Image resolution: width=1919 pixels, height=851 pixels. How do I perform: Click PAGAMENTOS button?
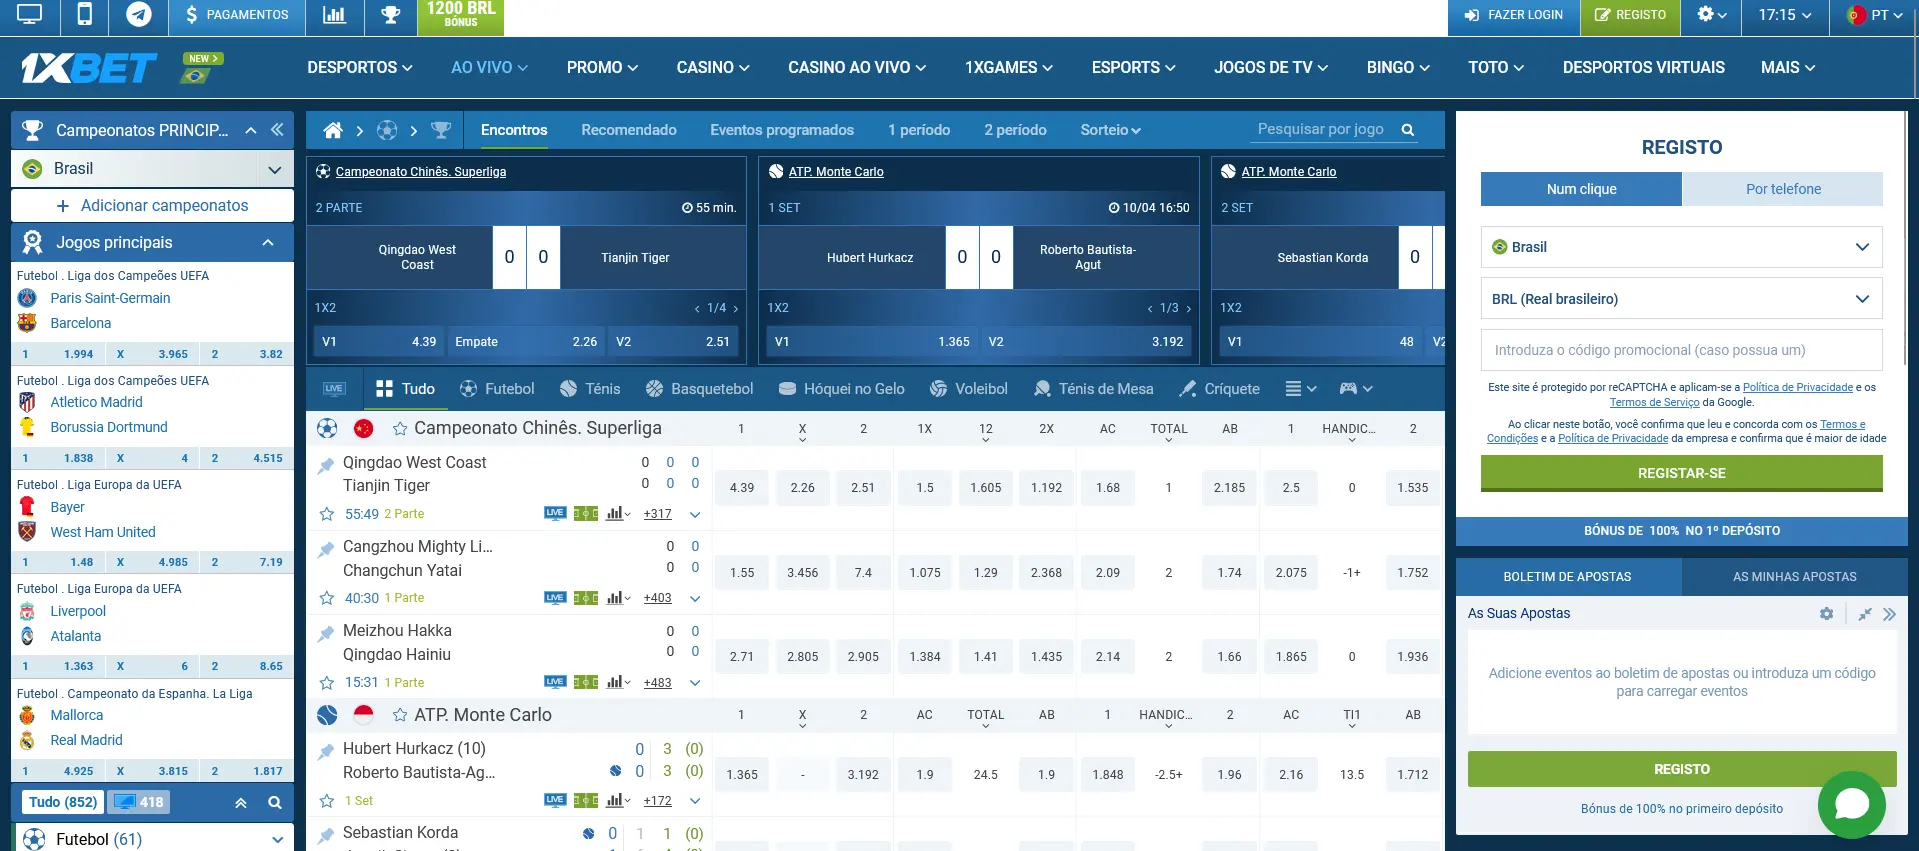tap(237, 15)
